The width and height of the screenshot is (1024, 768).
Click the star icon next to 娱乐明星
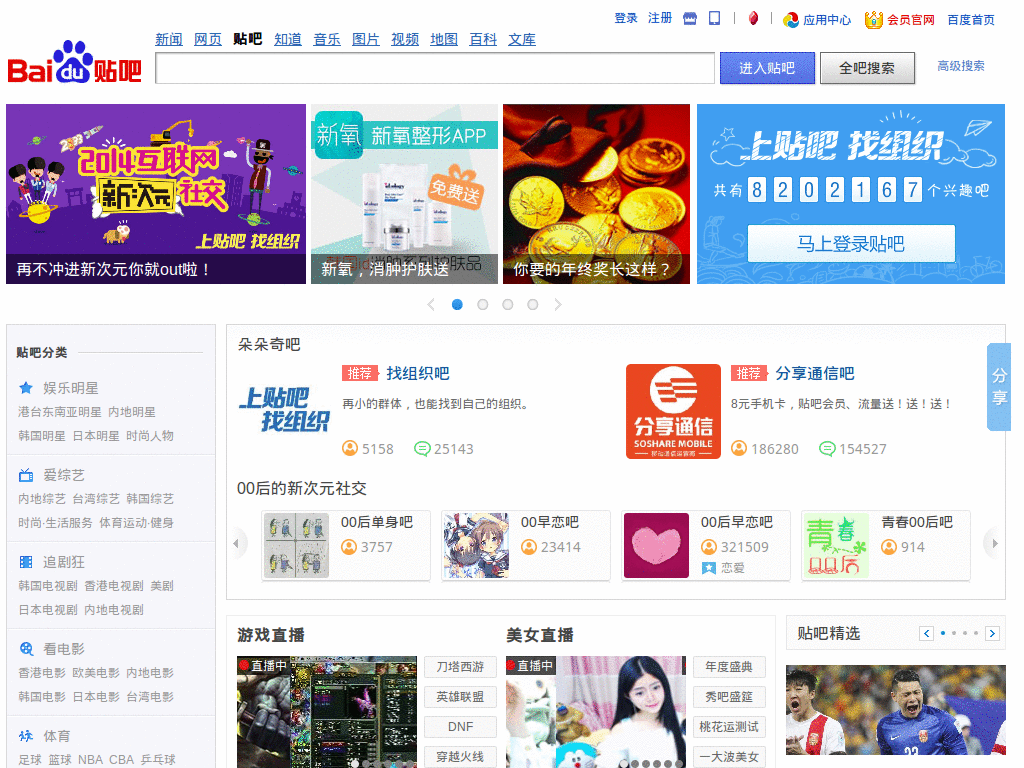26,388
